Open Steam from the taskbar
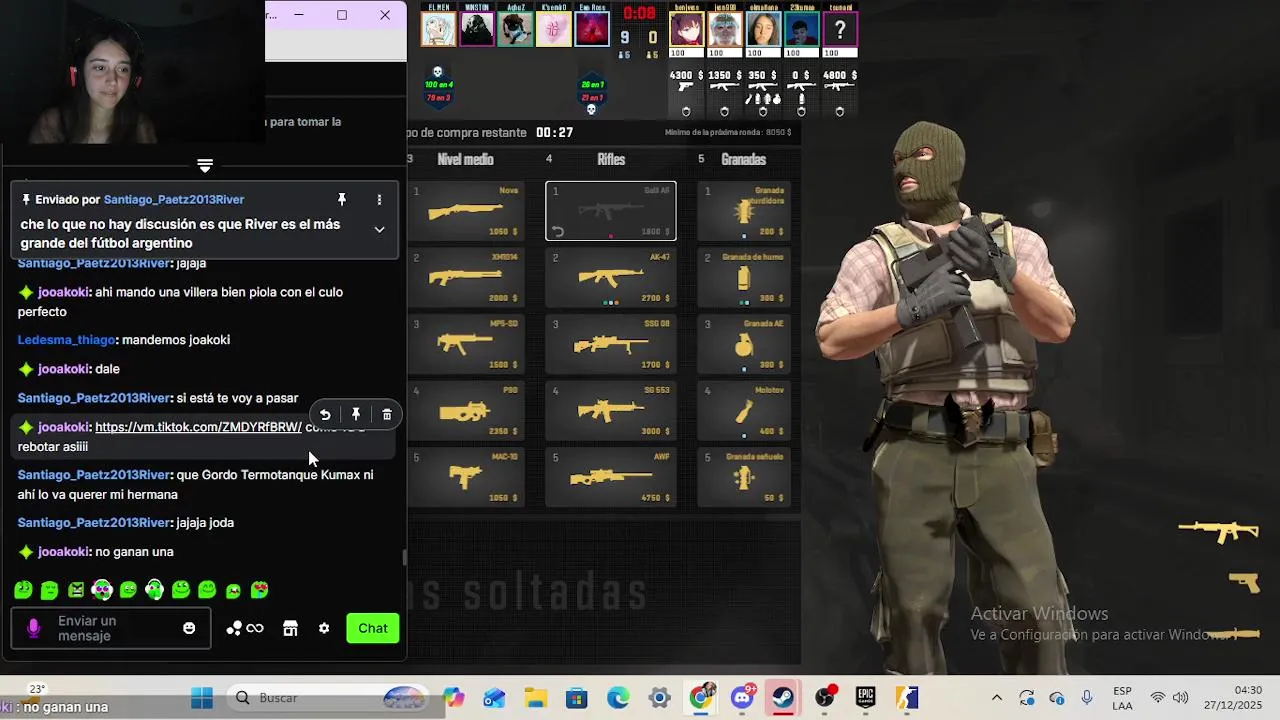 point(783,698)
